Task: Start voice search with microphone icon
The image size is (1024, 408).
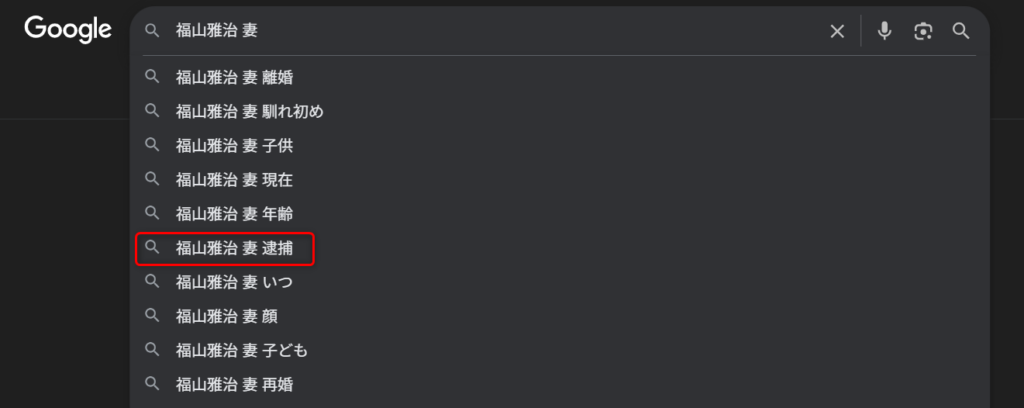Action: 884,31
